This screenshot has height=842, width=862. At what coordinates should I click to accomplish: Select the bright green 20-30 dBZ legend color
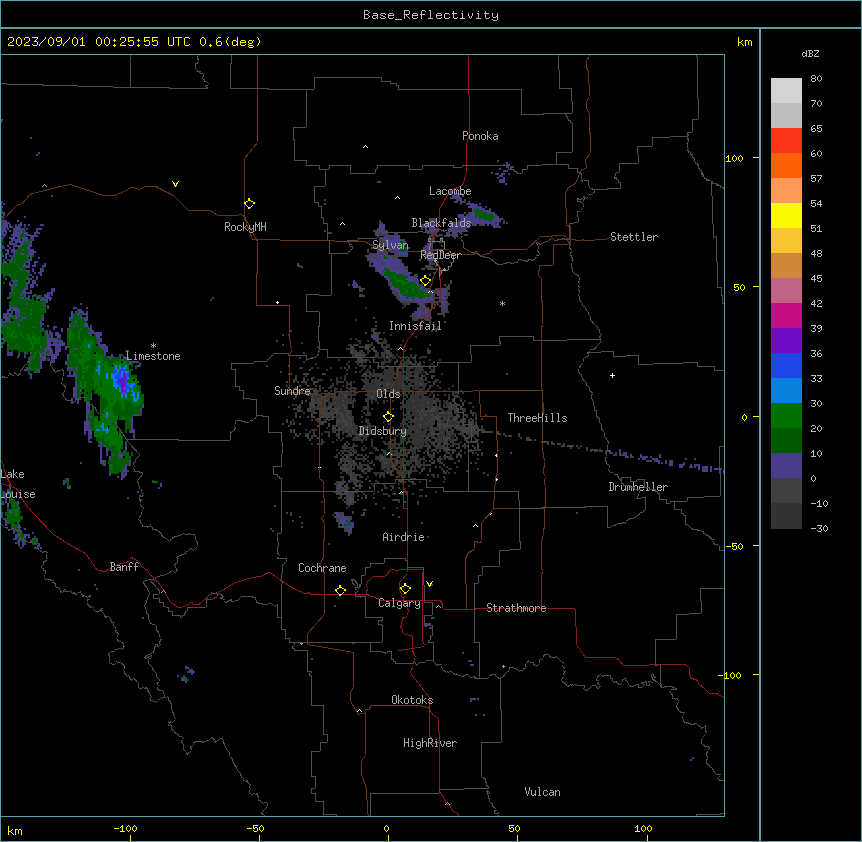786,416
